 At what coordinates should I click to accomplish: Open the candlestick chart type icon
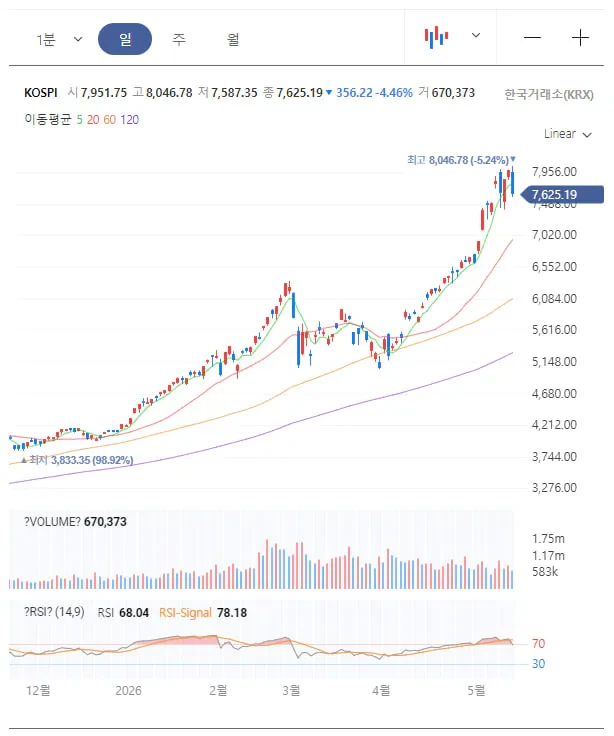[437, 37]
